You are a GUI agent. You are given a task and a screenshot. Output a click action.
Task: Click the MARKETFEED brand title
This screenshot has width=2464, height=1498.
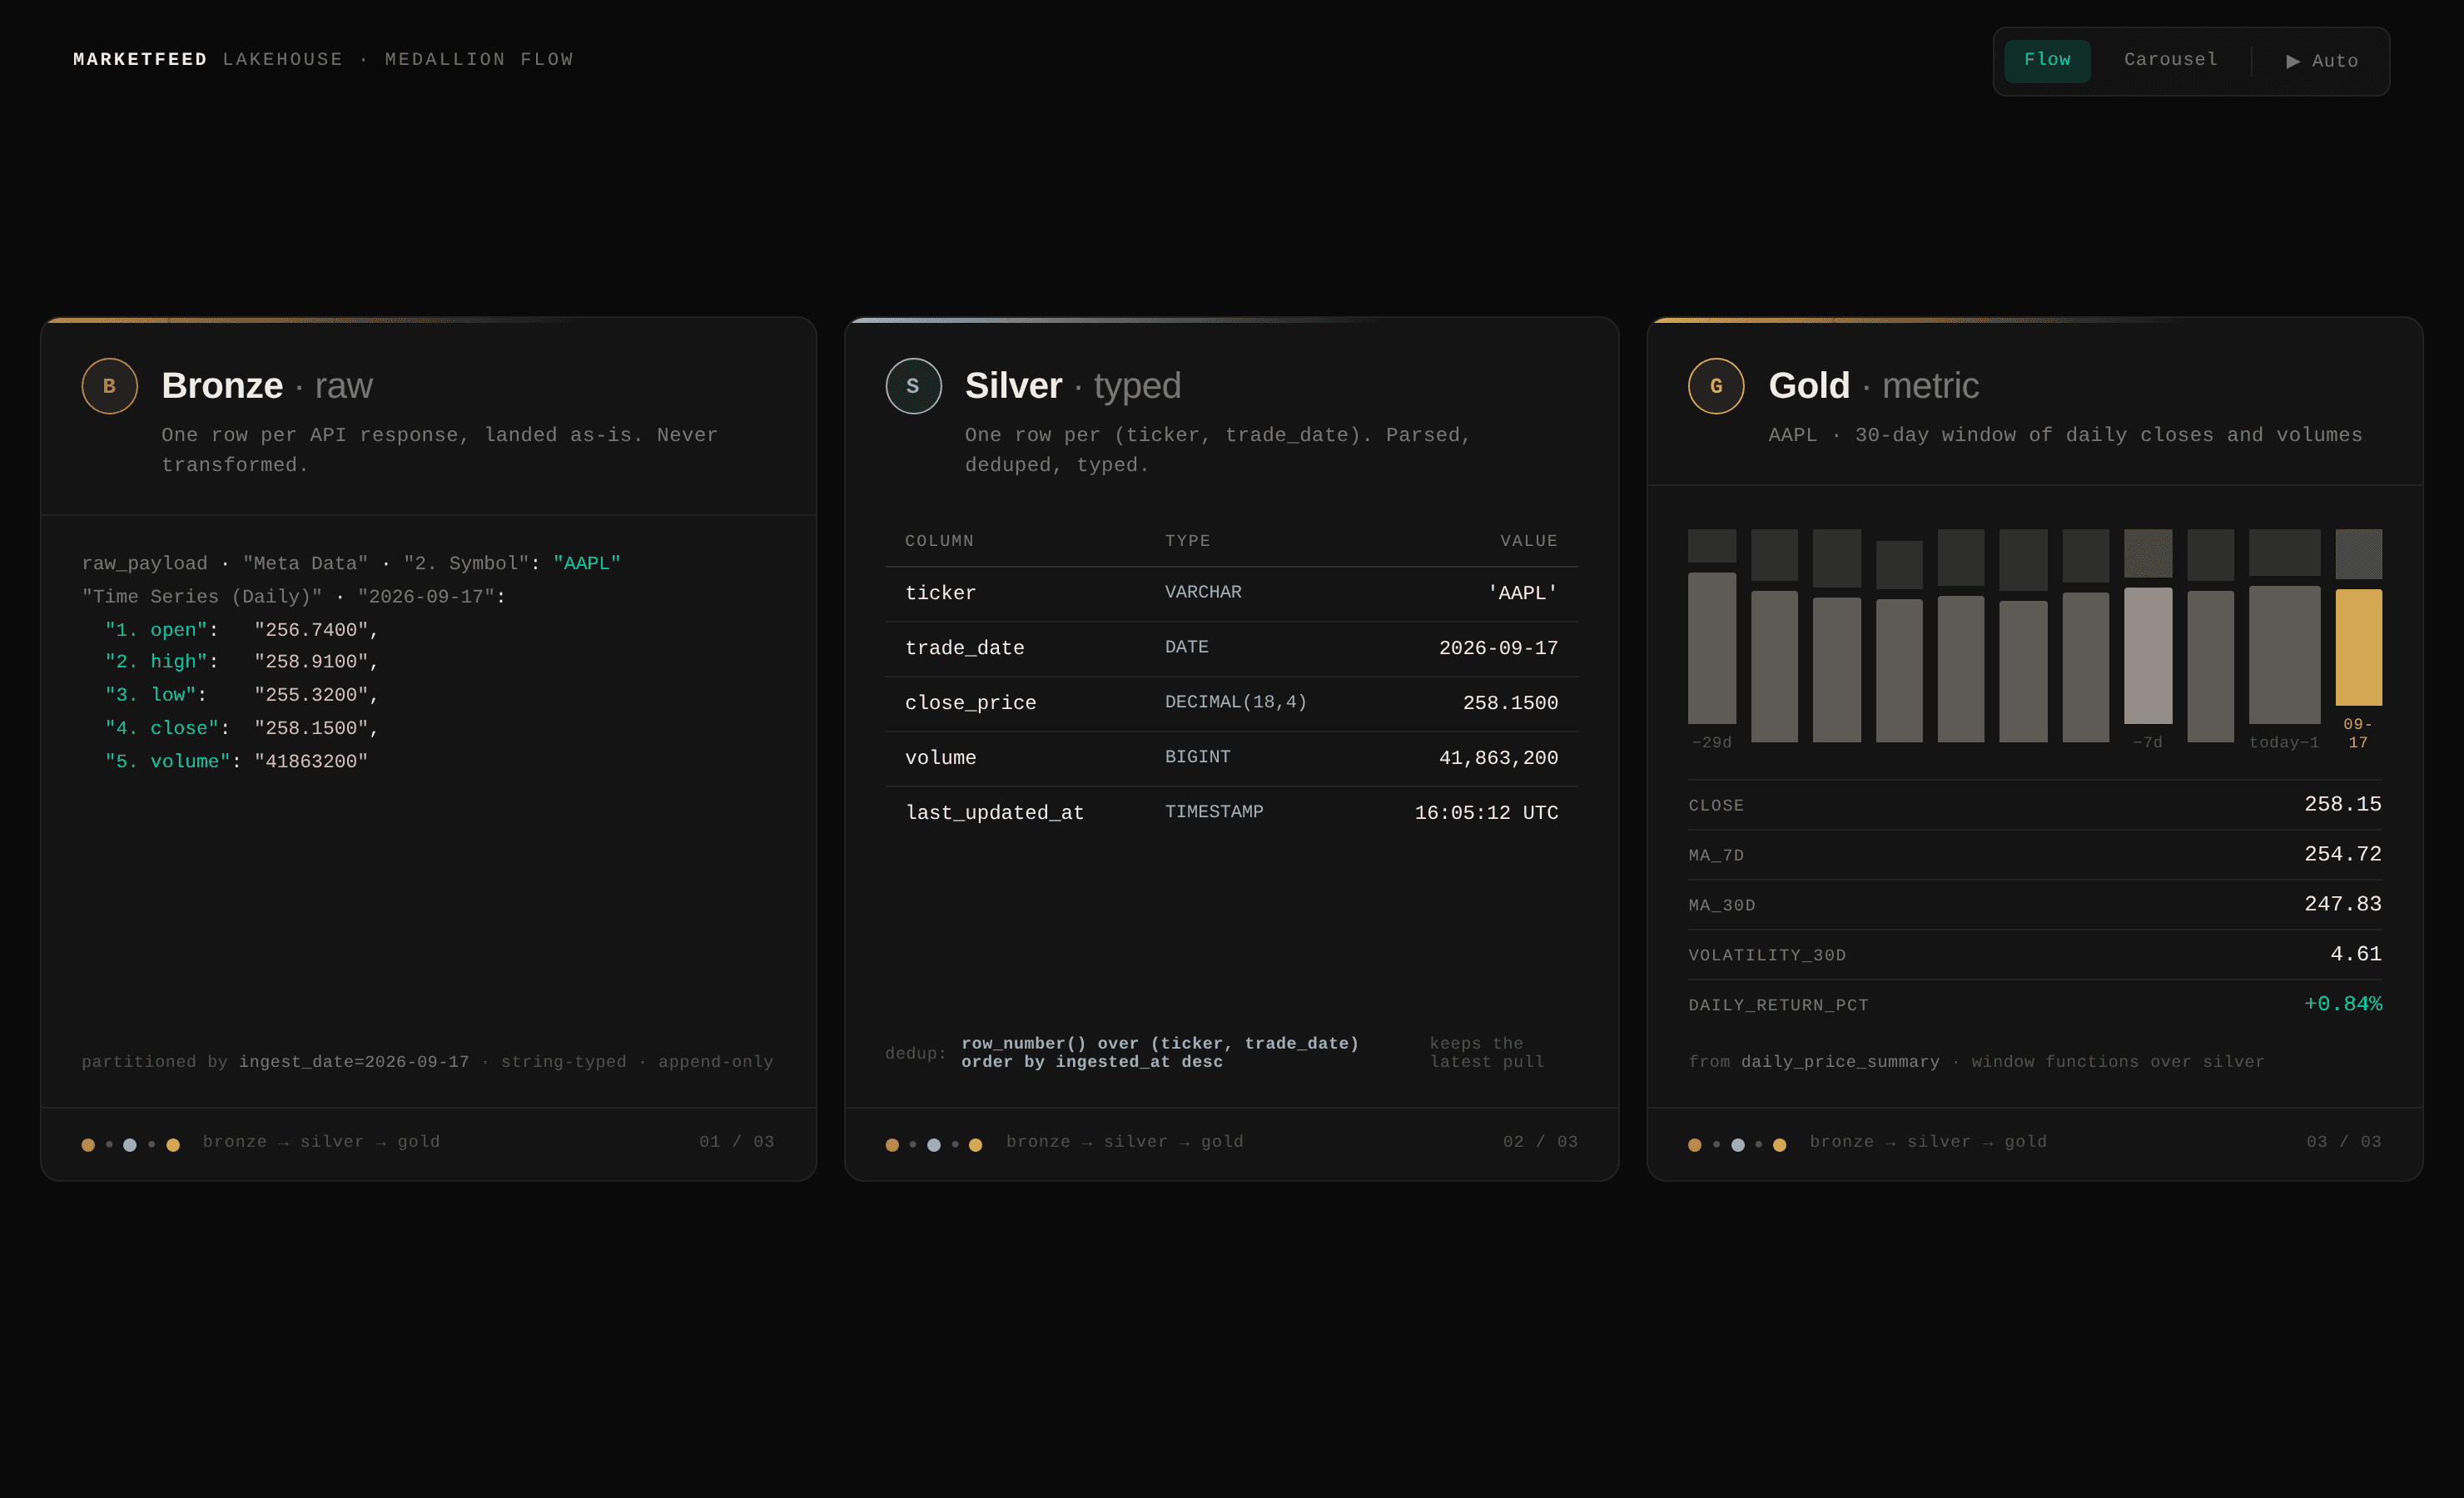(140, 60)
